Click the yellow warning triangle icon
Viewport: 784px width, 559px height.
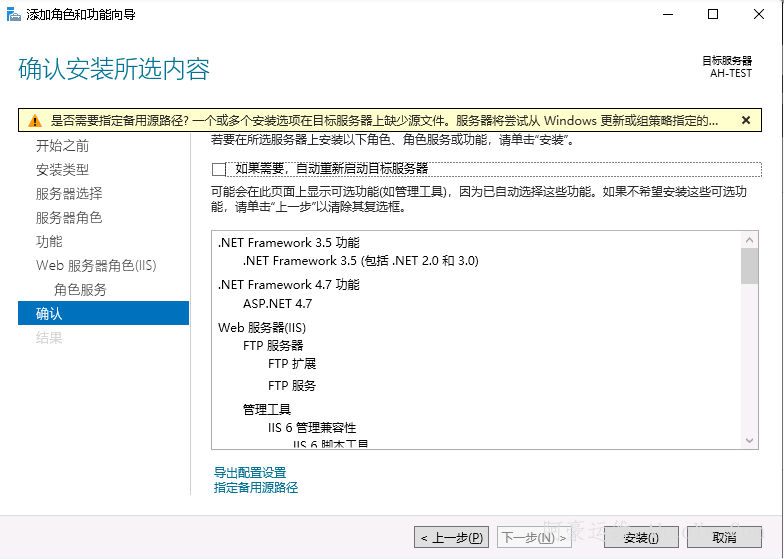point(35,121)
